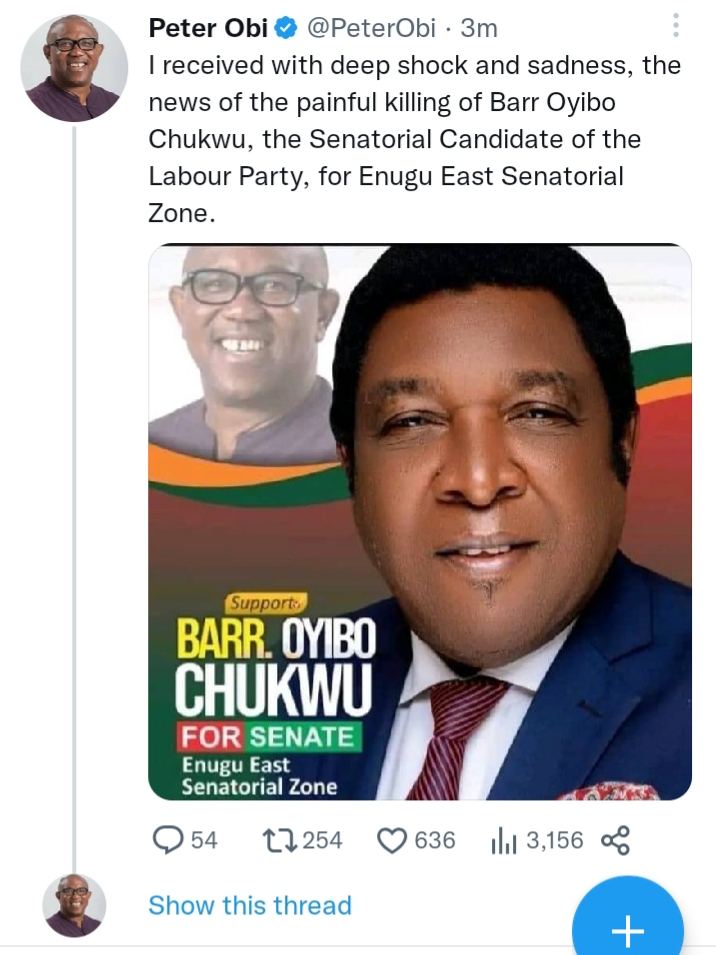Click the 3,156 views count
The height and width of the screenshot is (955, 716).
(554, 841)
